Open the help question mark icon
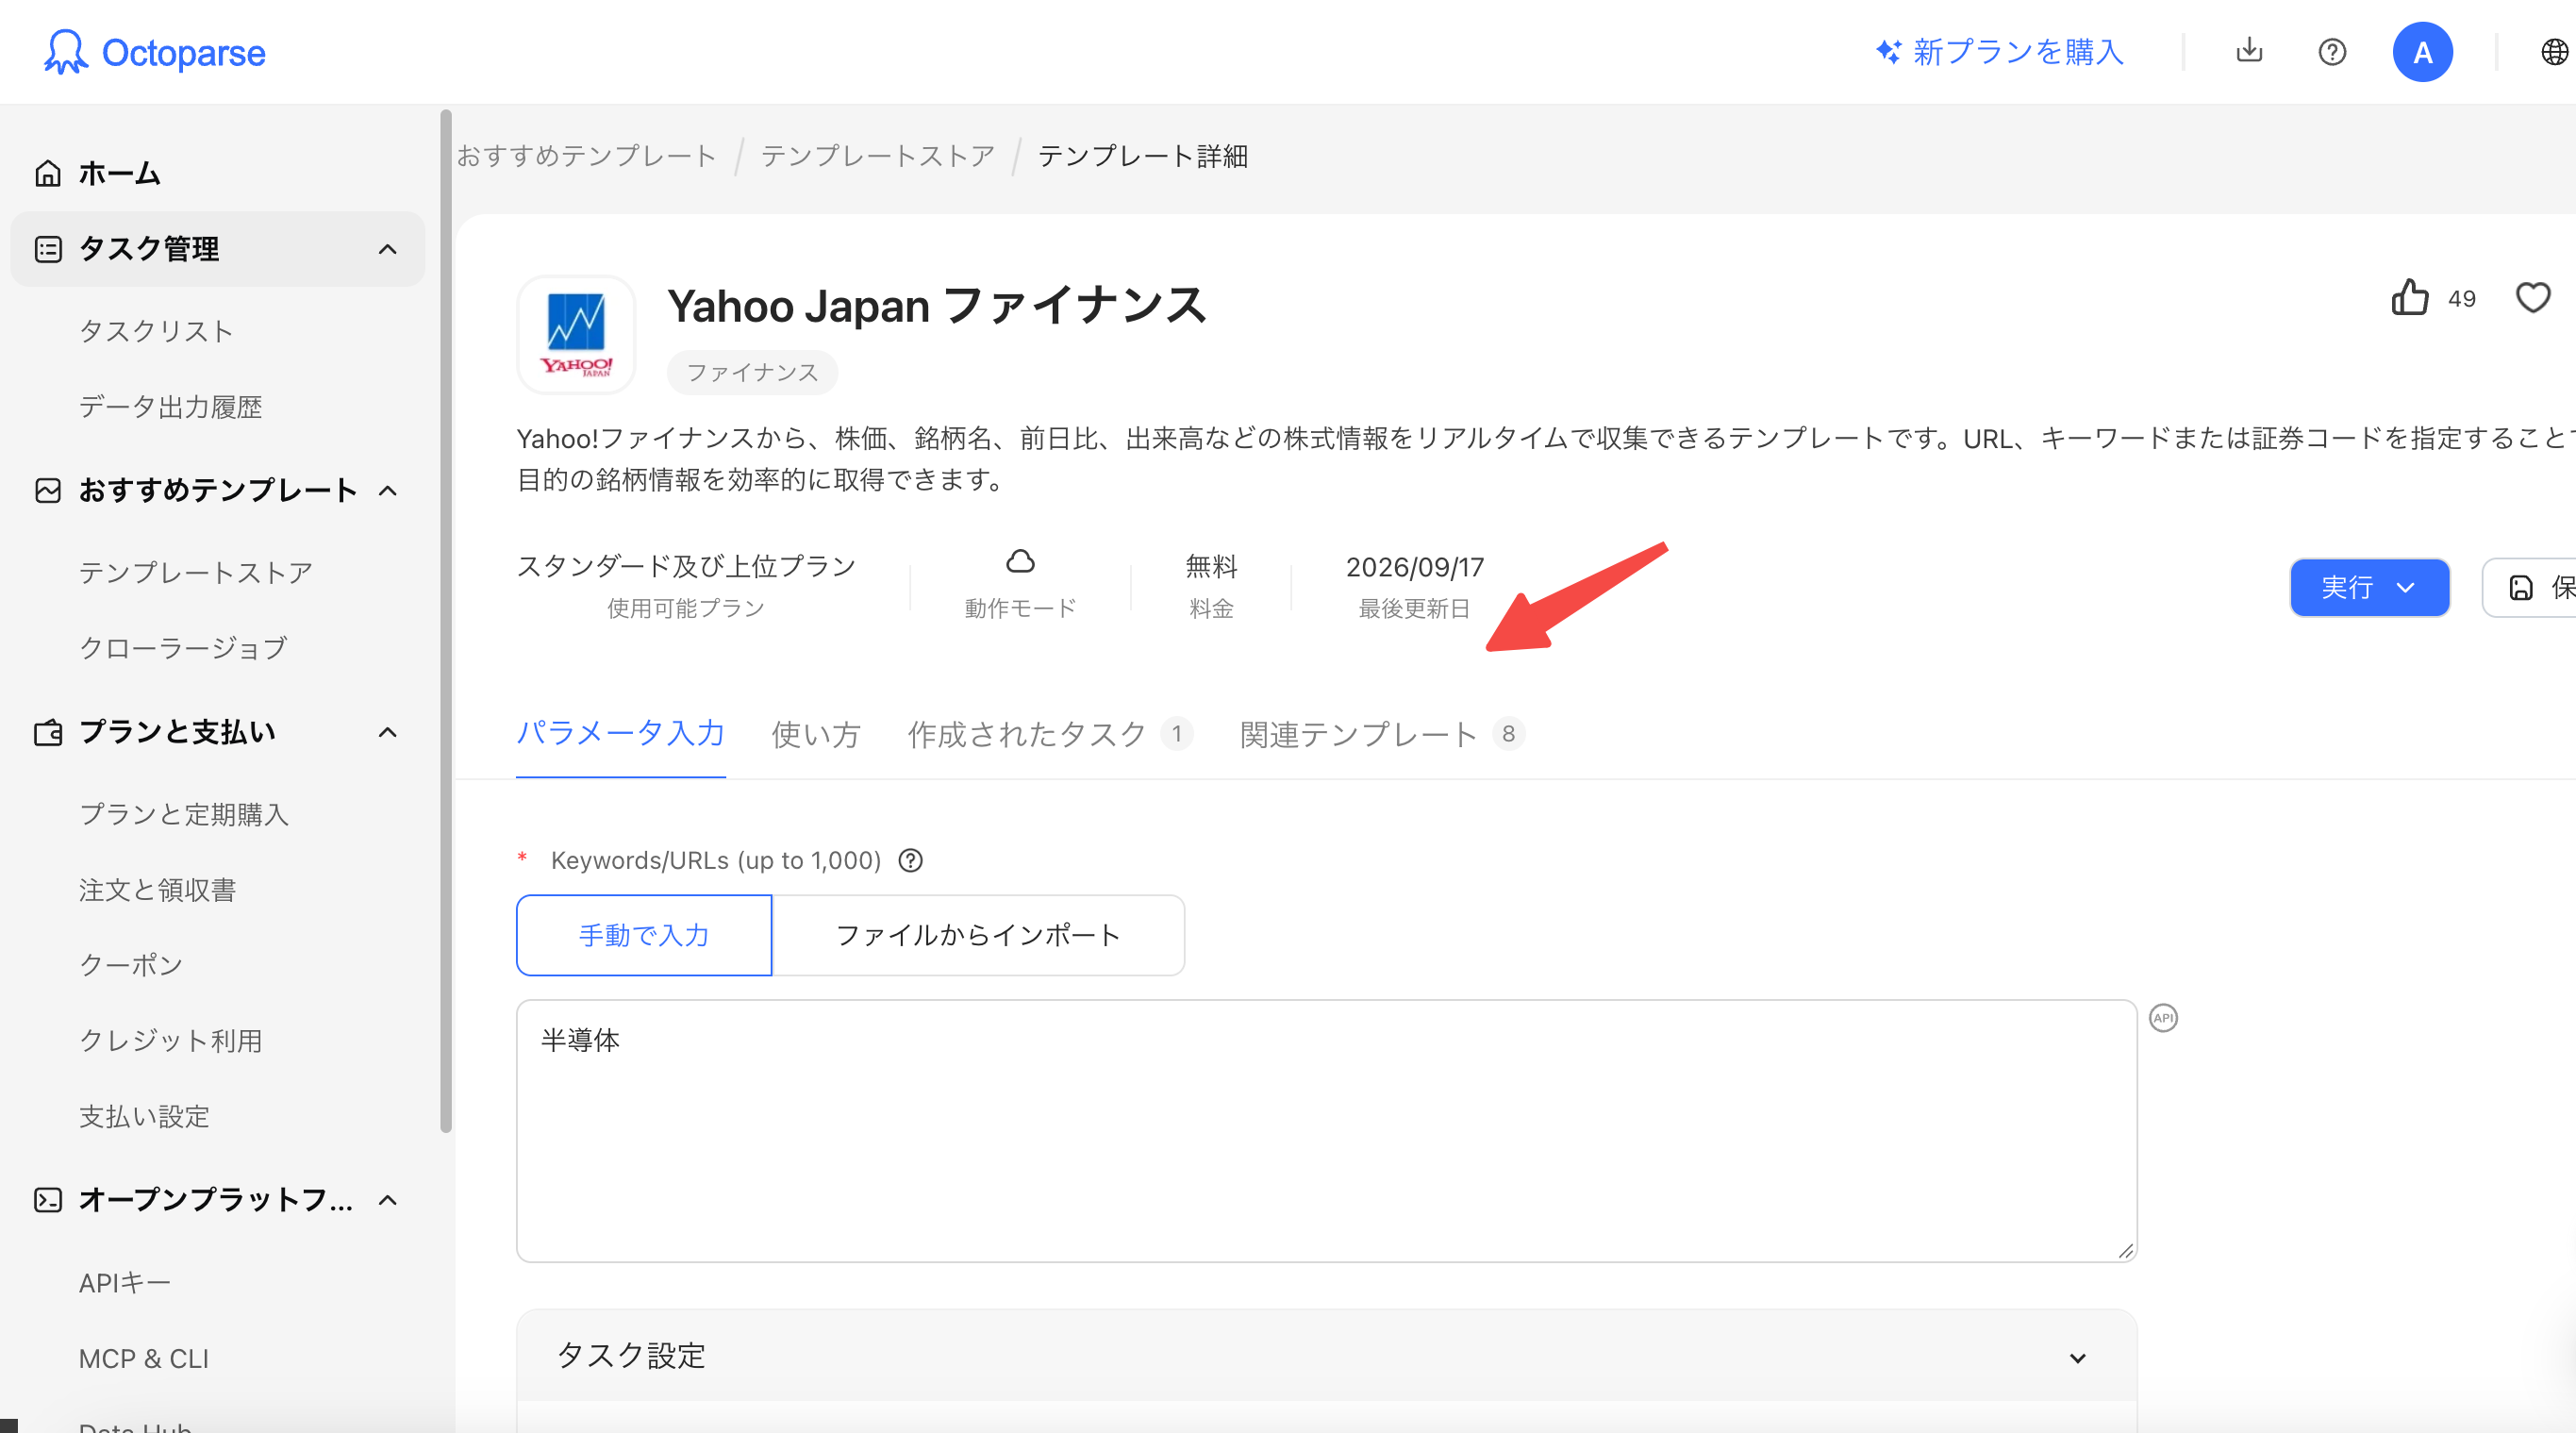 pyautogui.click(x=2332, y=52)
